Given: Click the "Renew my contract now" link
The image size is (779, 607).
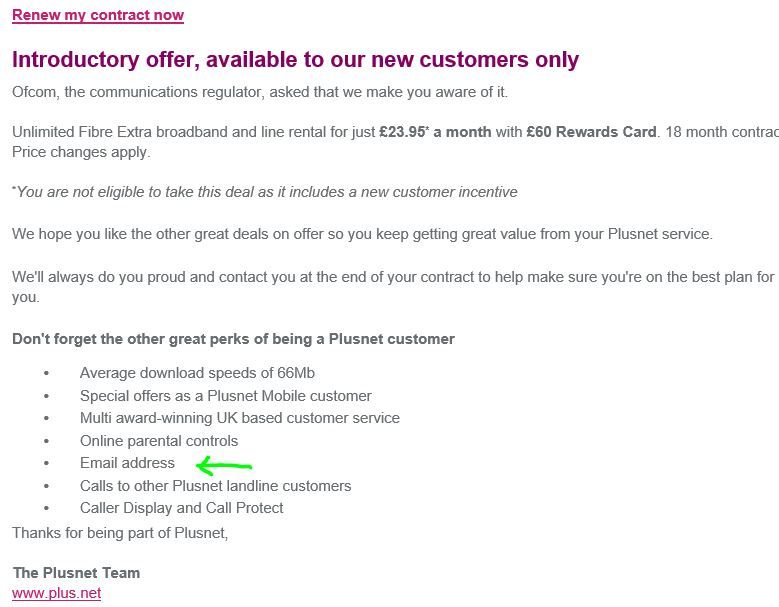Looking at the screenshot, I should tap(98, 15).
